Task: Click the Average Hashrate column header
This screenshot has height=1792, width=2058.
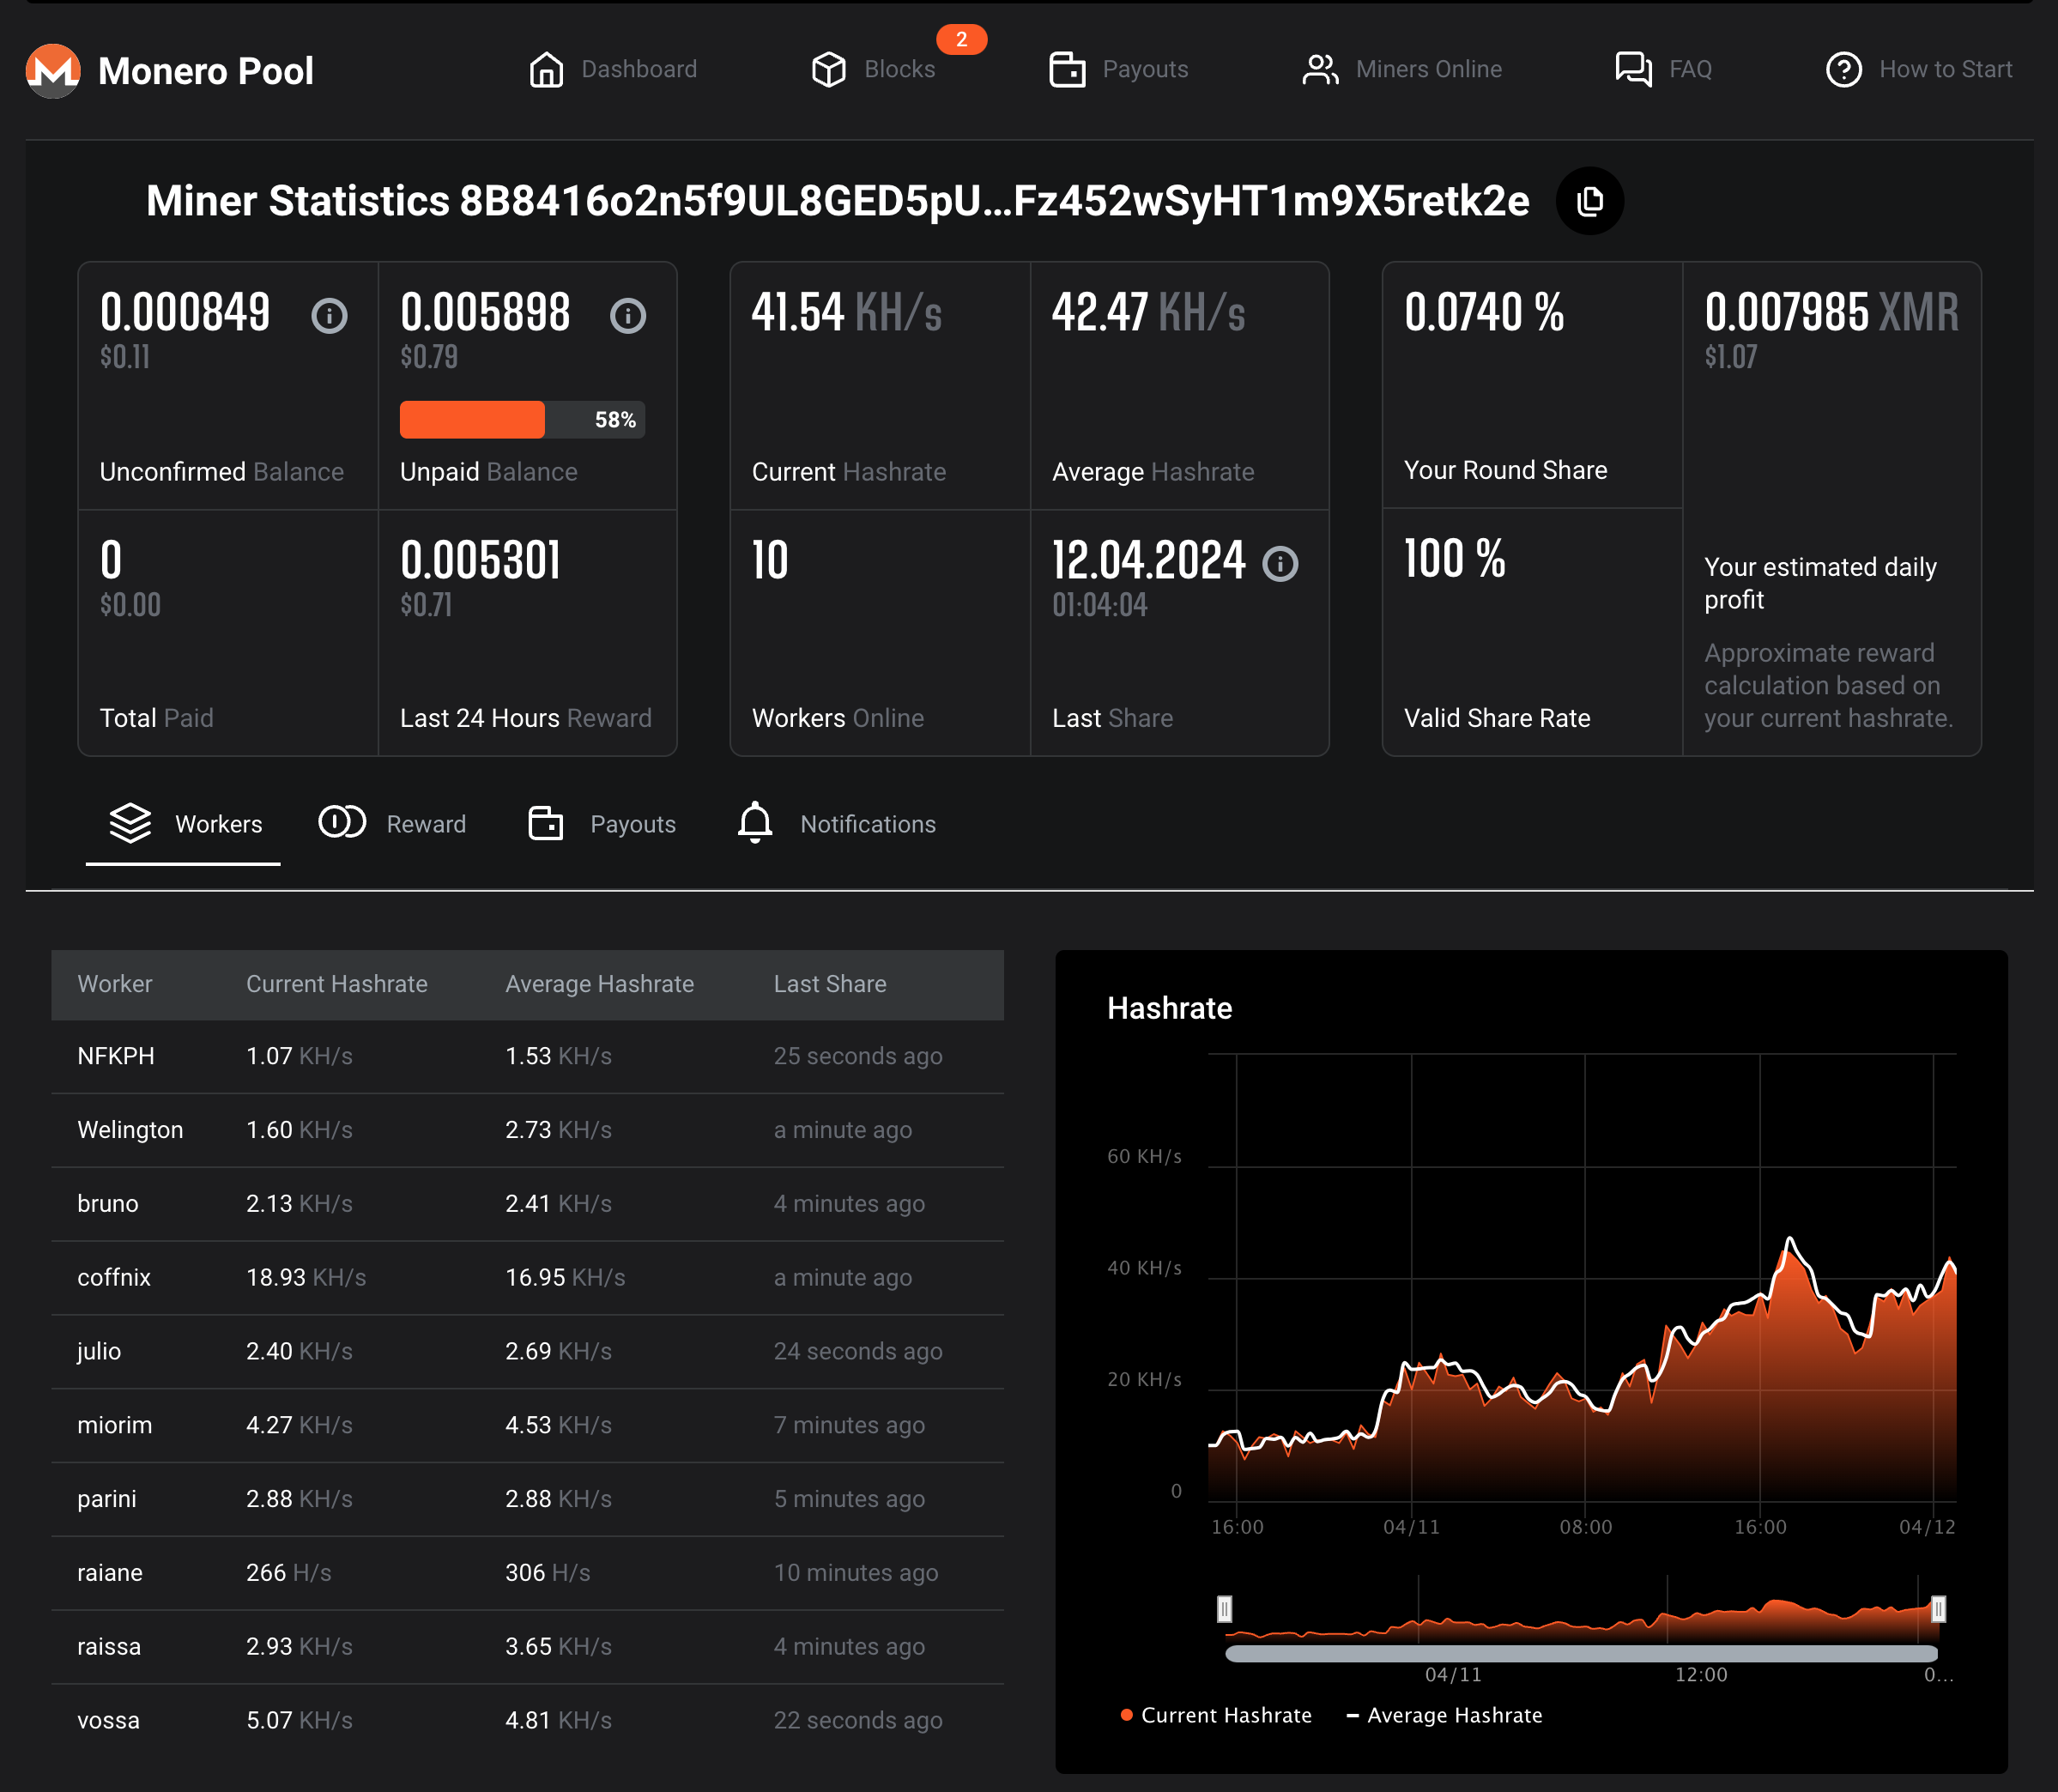Action: [x=599, y=984]
